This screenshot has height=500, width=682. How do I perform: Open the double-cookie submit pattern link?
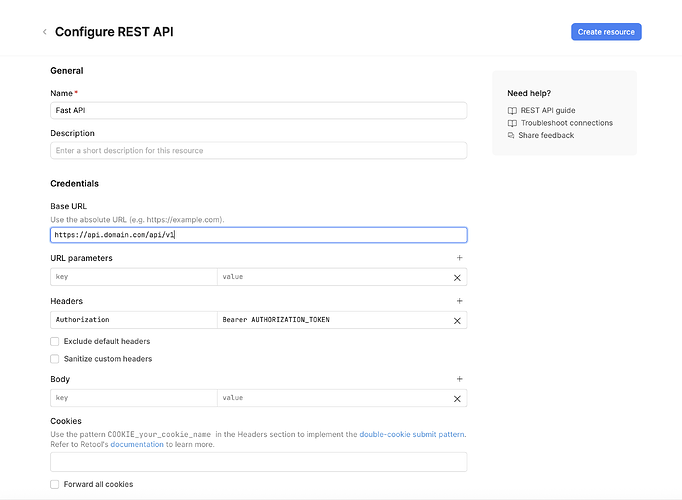[x=411, y=434]
